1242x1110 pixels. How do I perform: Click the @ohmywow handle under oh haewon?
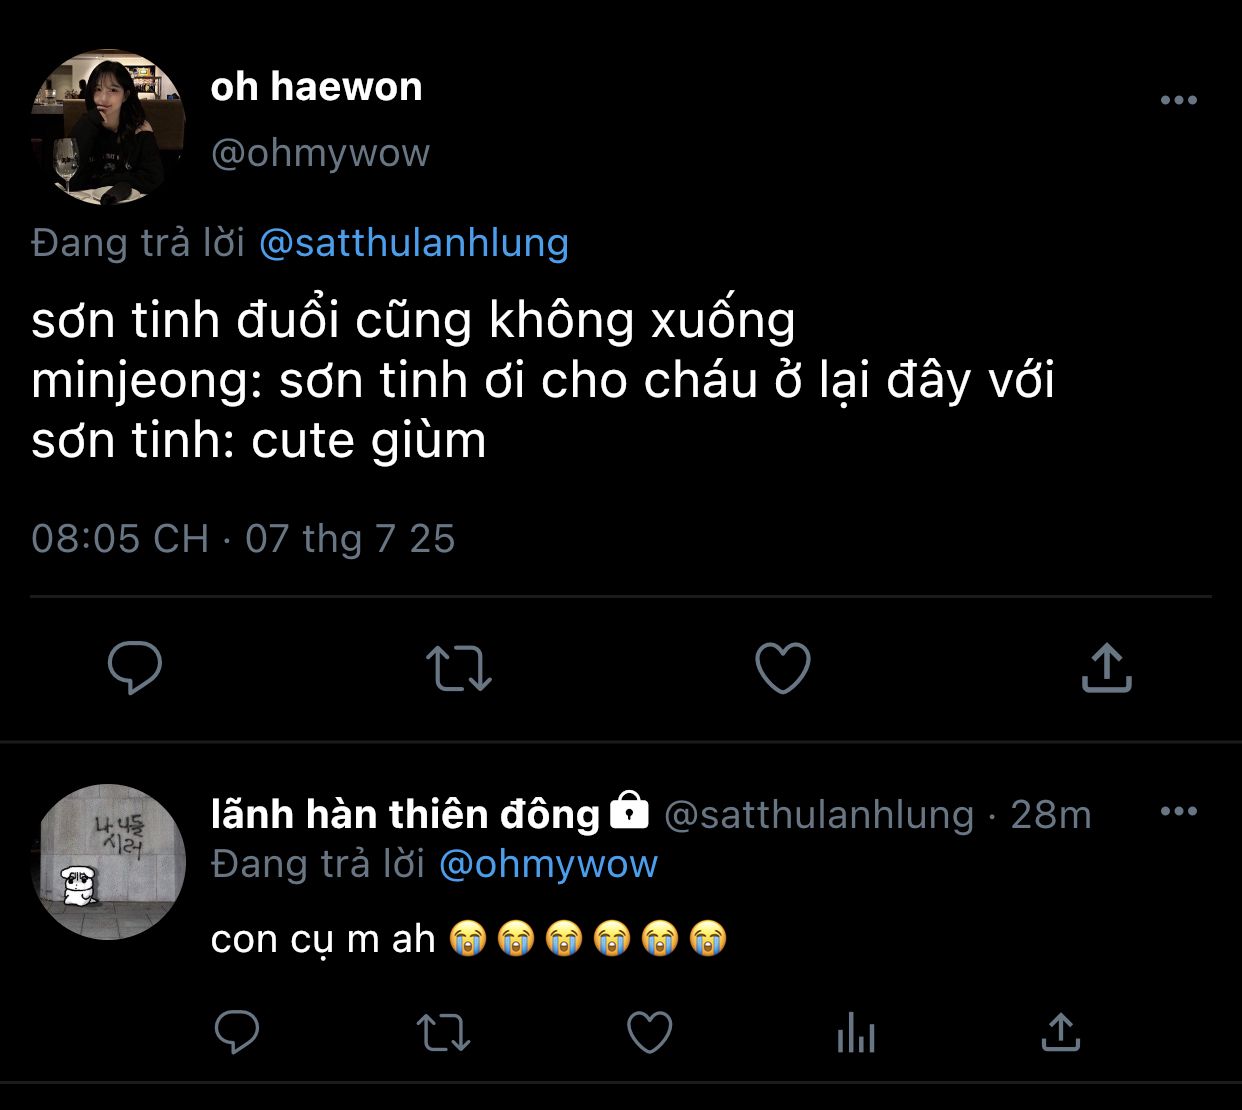pos(320,153)
